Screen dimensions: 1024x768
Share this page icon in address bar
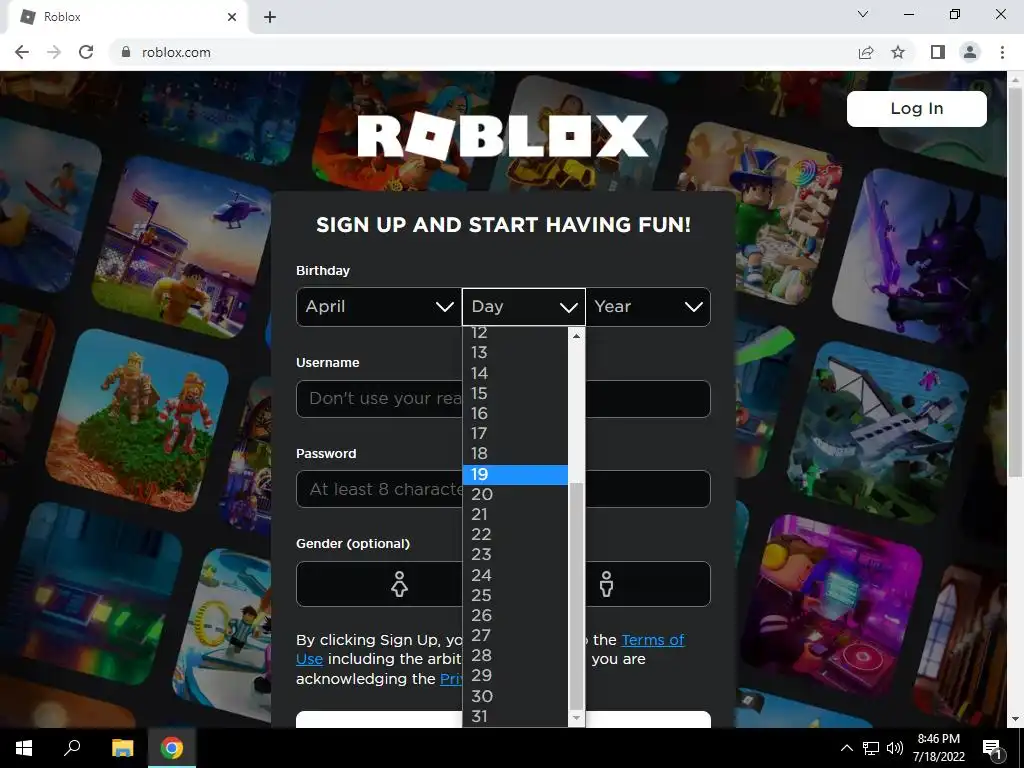tap(866, 52)
